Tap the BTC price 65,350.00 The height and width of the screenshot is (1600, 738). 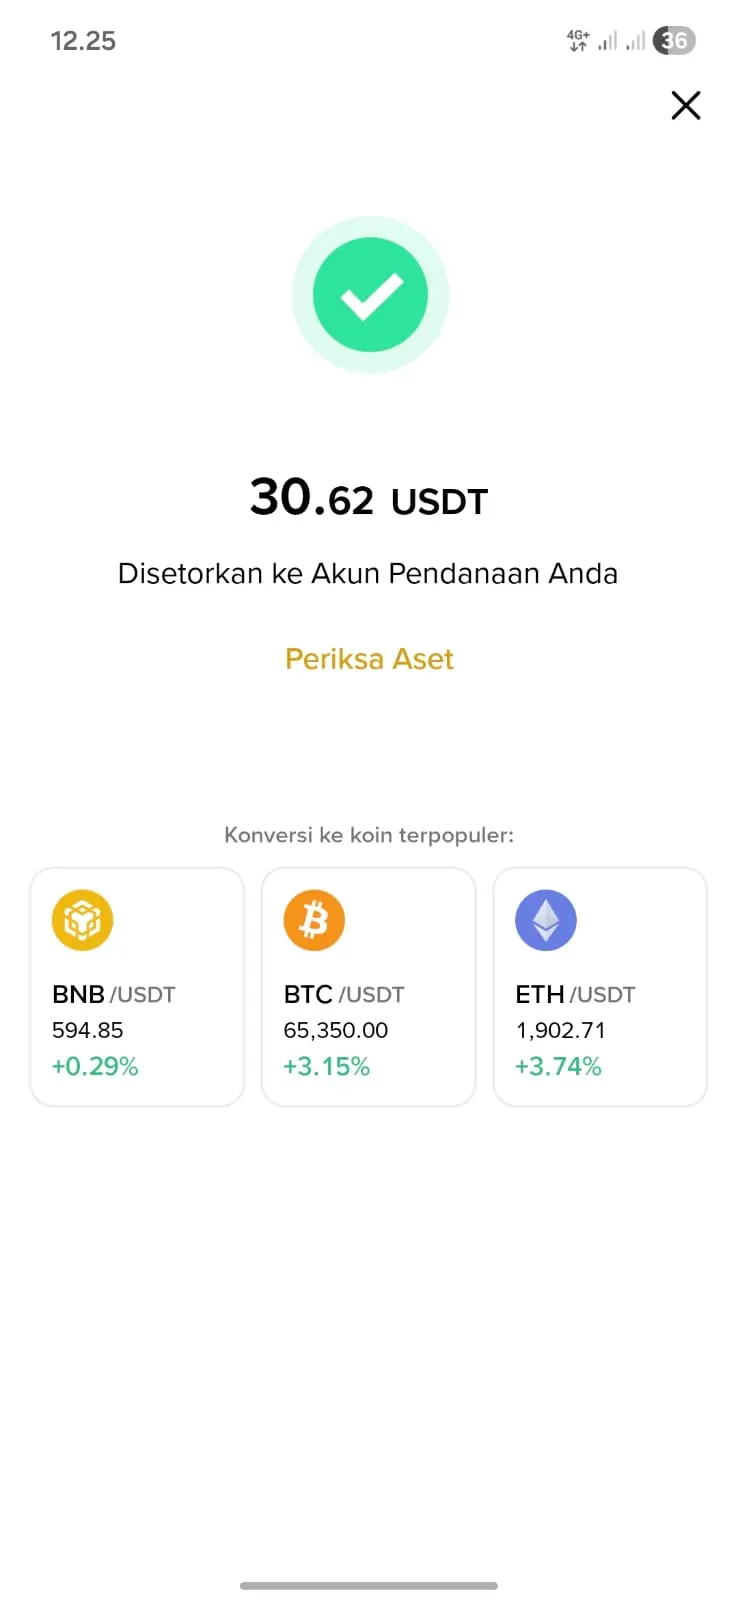tap(336, 1030)
